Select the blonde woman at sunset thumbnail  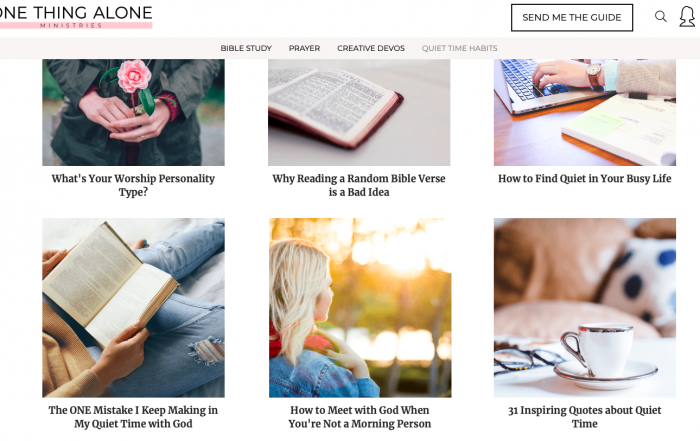click(x=360, y=308)
